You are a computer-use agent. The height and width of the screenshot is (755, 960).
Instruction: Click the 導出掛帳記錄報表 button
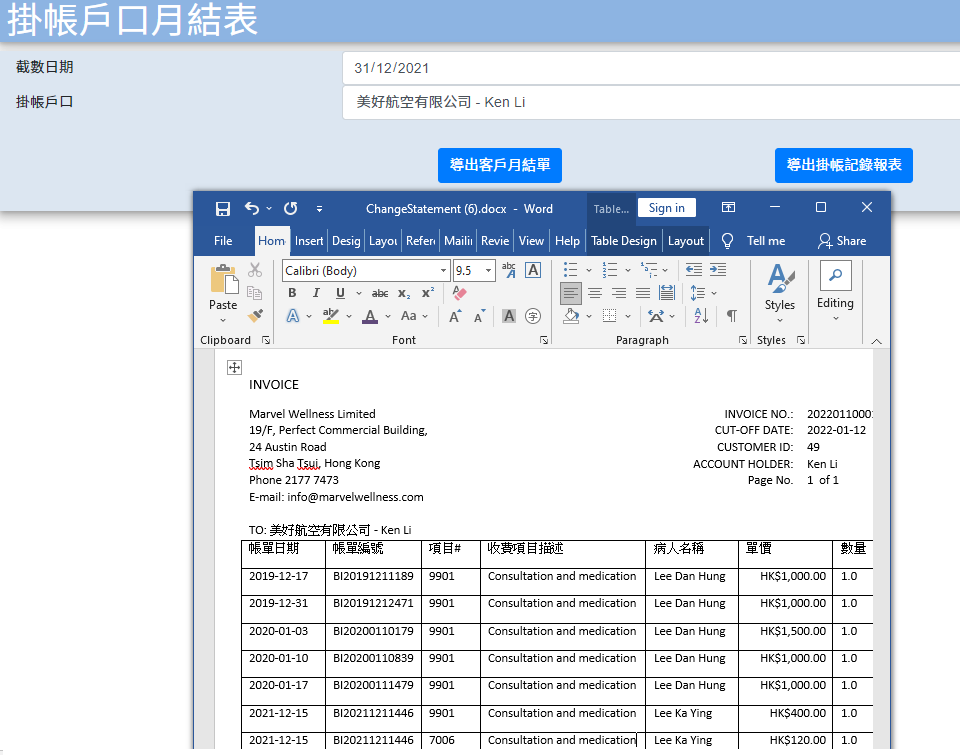[x=844, y=165]
